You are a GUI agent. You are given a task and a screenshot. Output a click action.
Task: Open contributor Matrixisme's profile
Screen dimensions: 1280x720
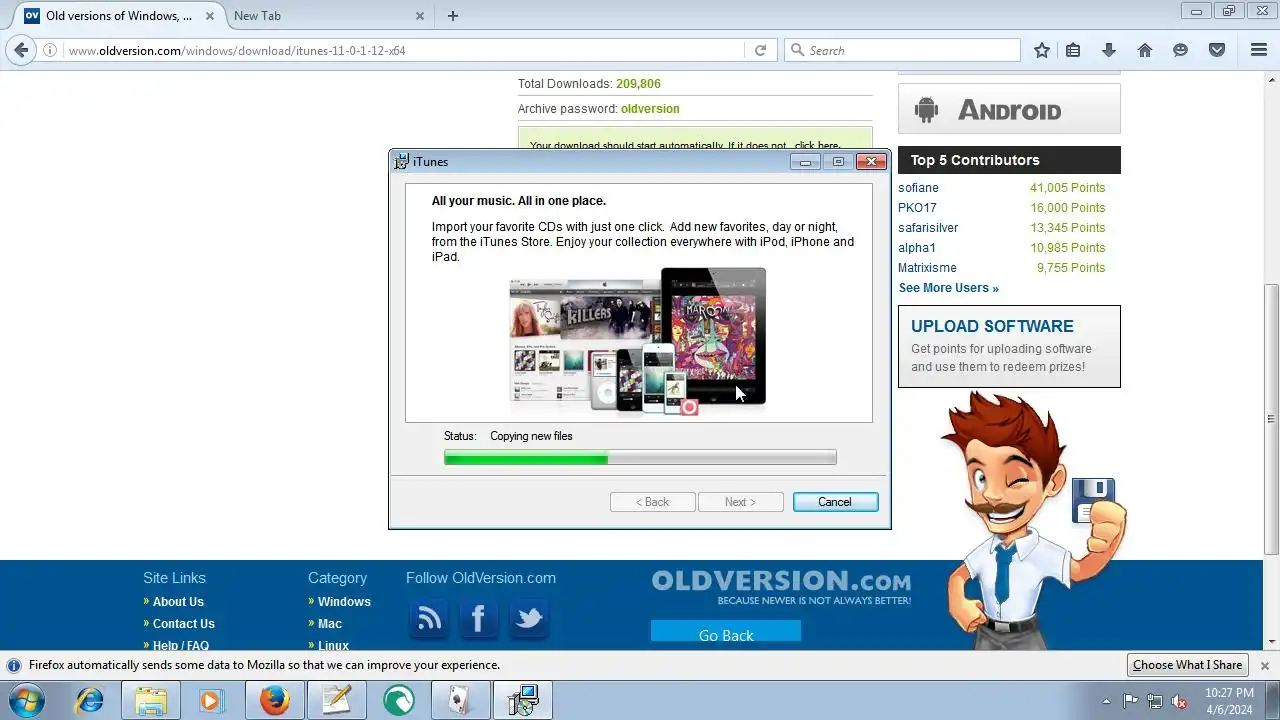(x=927, y=268)
